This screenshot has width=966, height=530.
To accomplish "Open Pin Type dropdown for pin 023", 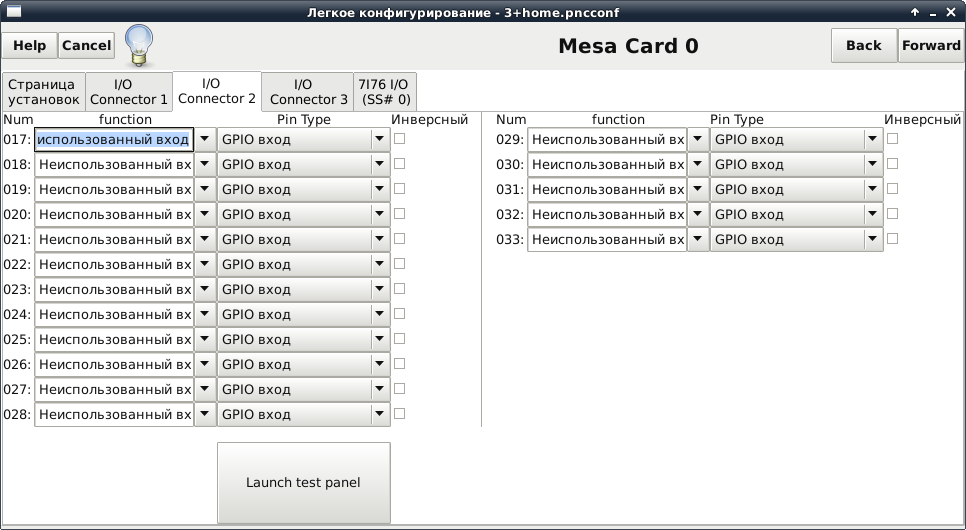I will pyautogui.click(x=304, y=289).
